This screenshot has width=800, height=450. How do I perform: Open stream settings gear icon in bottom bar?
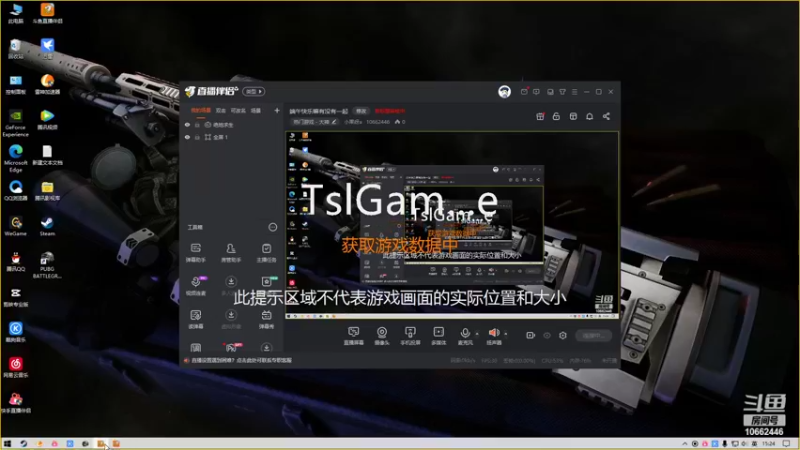click(x=563, y=335)
